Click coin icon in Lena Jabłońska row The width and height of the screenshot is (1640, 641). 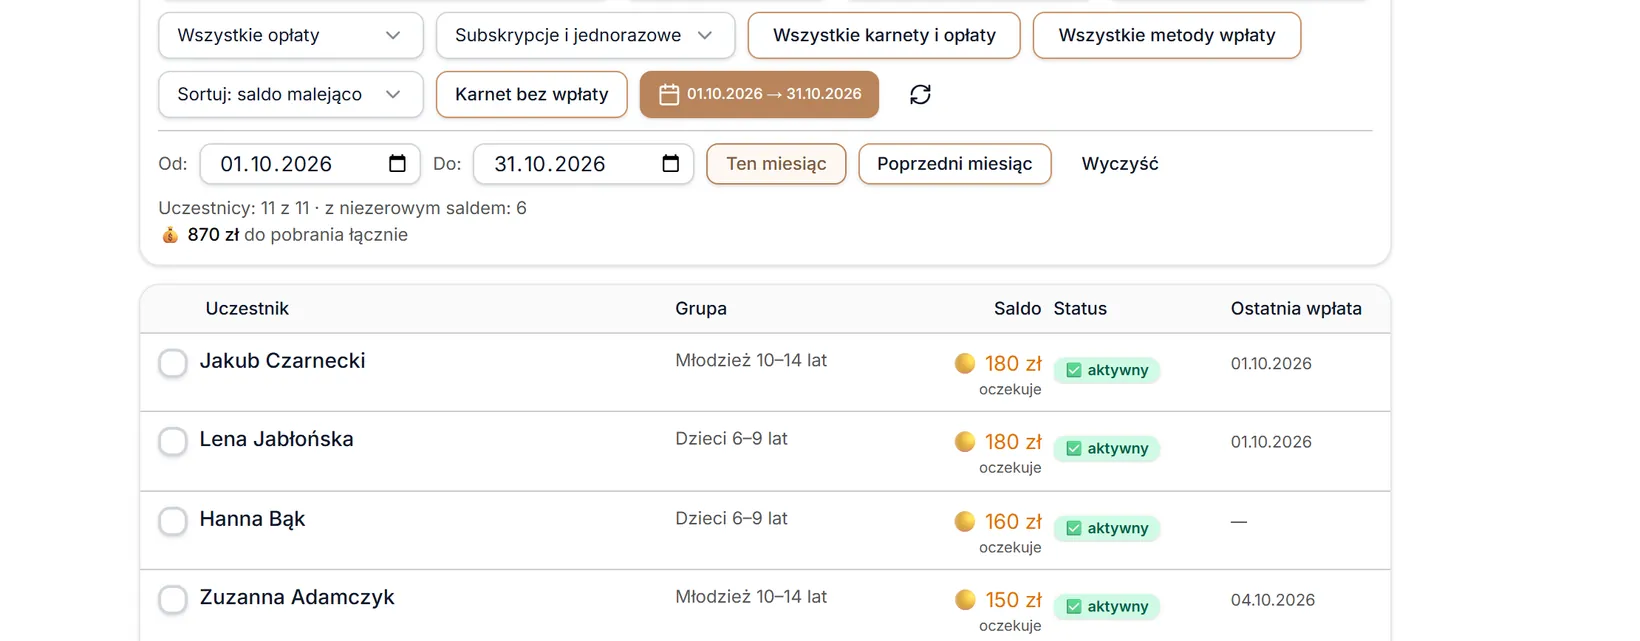coord(965,441)
